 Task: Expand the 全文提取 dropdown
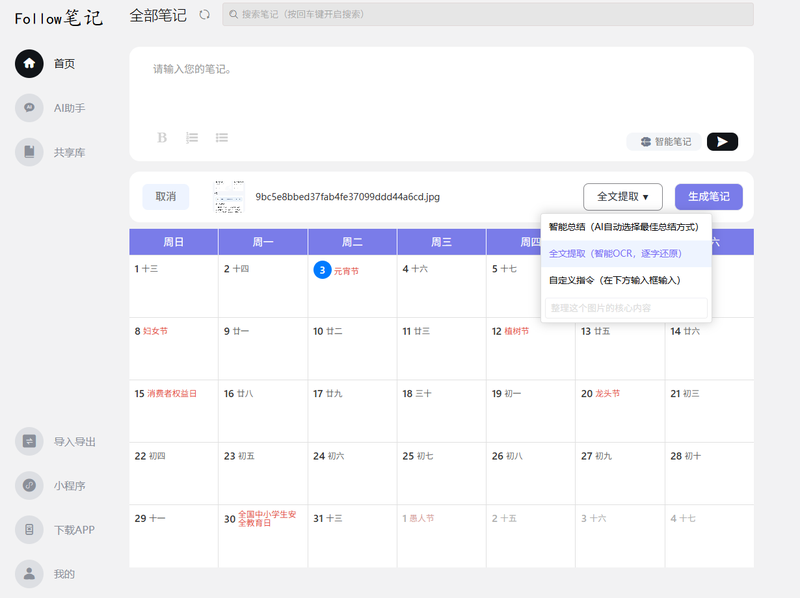[x=622, y=197]
